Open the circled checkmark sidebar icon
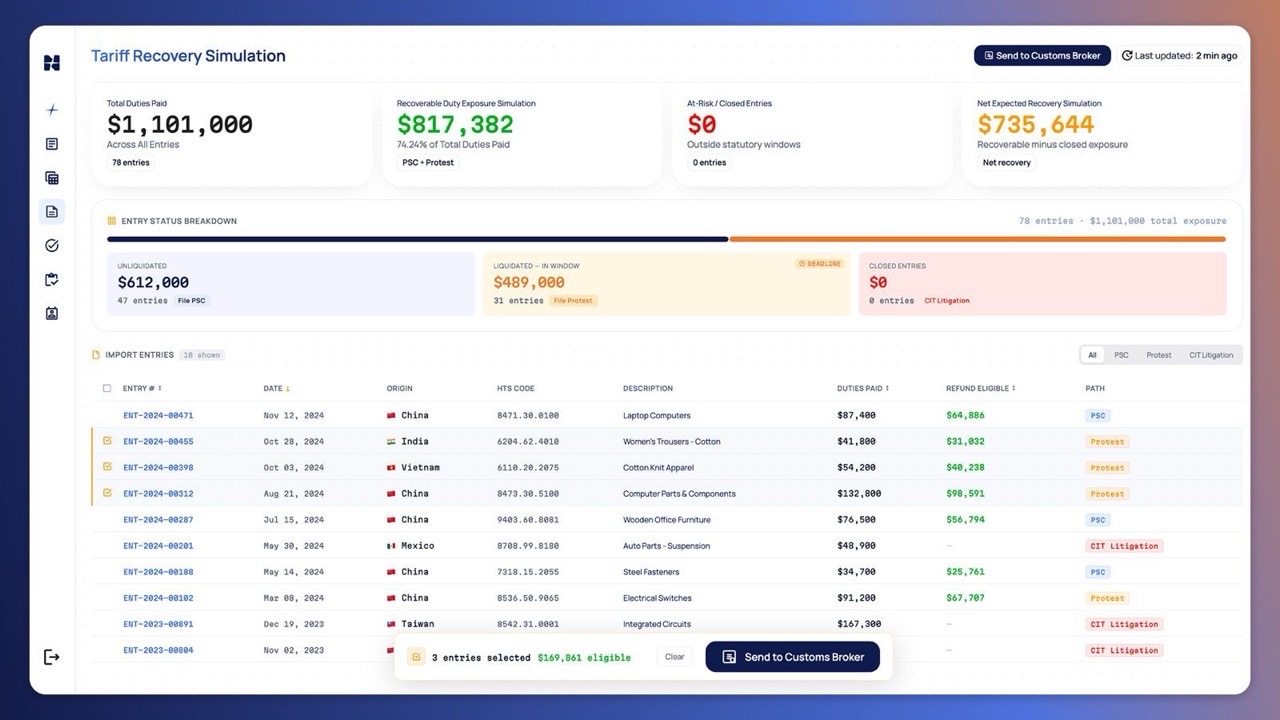Image resolution: width=1280 pixels, height=720 pixels. coord(52,245)
